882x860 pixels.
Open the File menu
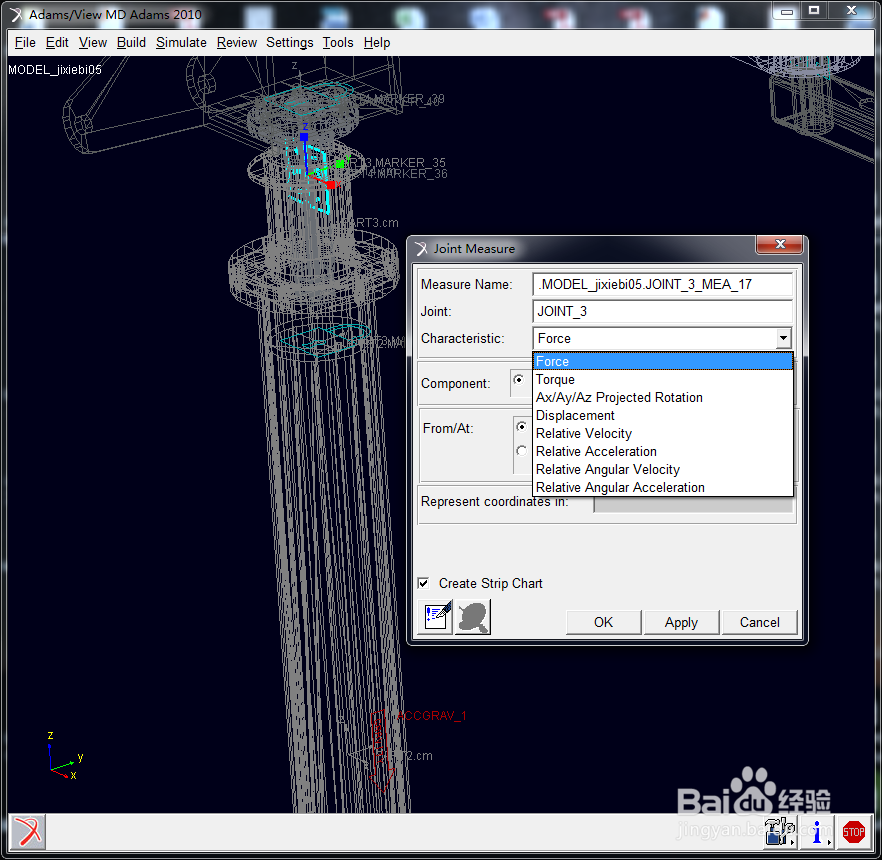point(25,43)
